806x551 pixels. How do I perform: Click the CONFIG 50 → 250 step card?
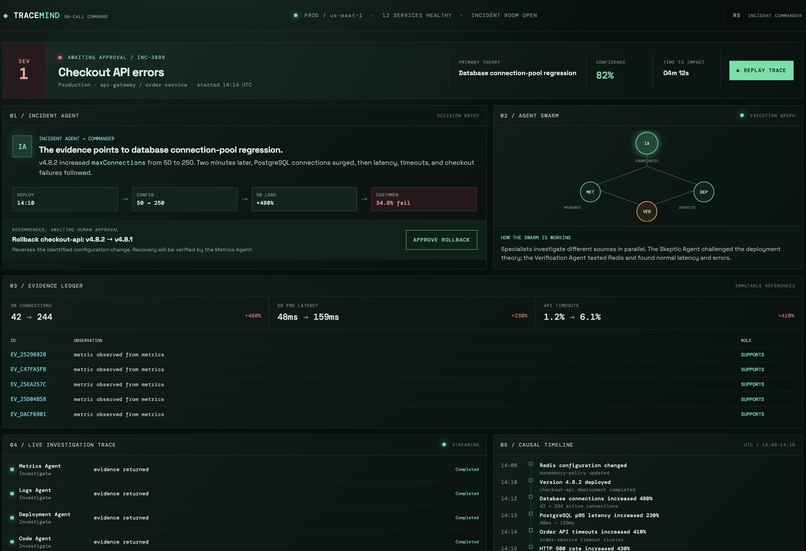pyautogui.click(x=185, y=199)
